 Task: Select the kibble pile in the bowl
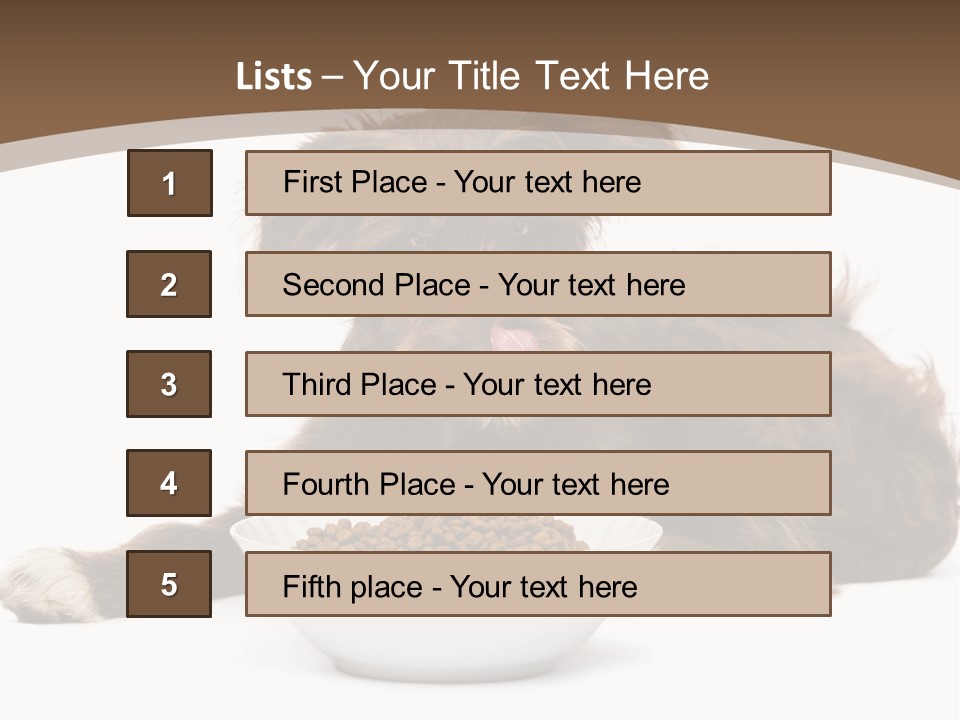(x=441, y=534)
